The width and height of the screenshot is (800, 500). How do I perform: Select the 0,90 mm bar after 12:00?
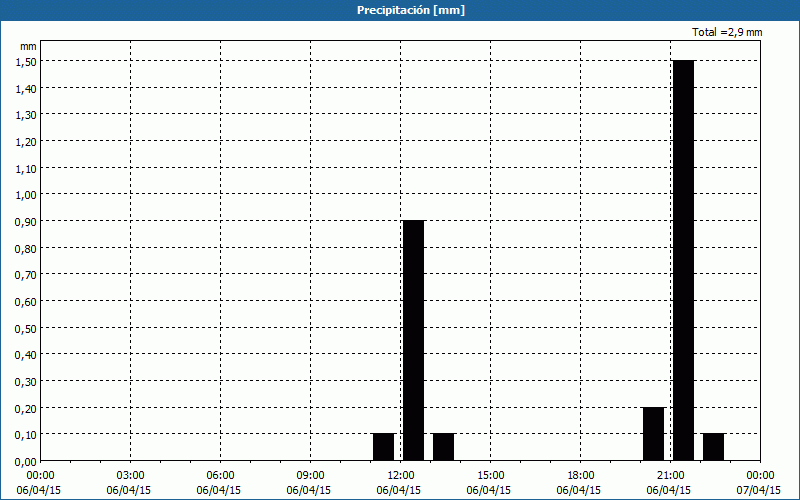point(413,340)
